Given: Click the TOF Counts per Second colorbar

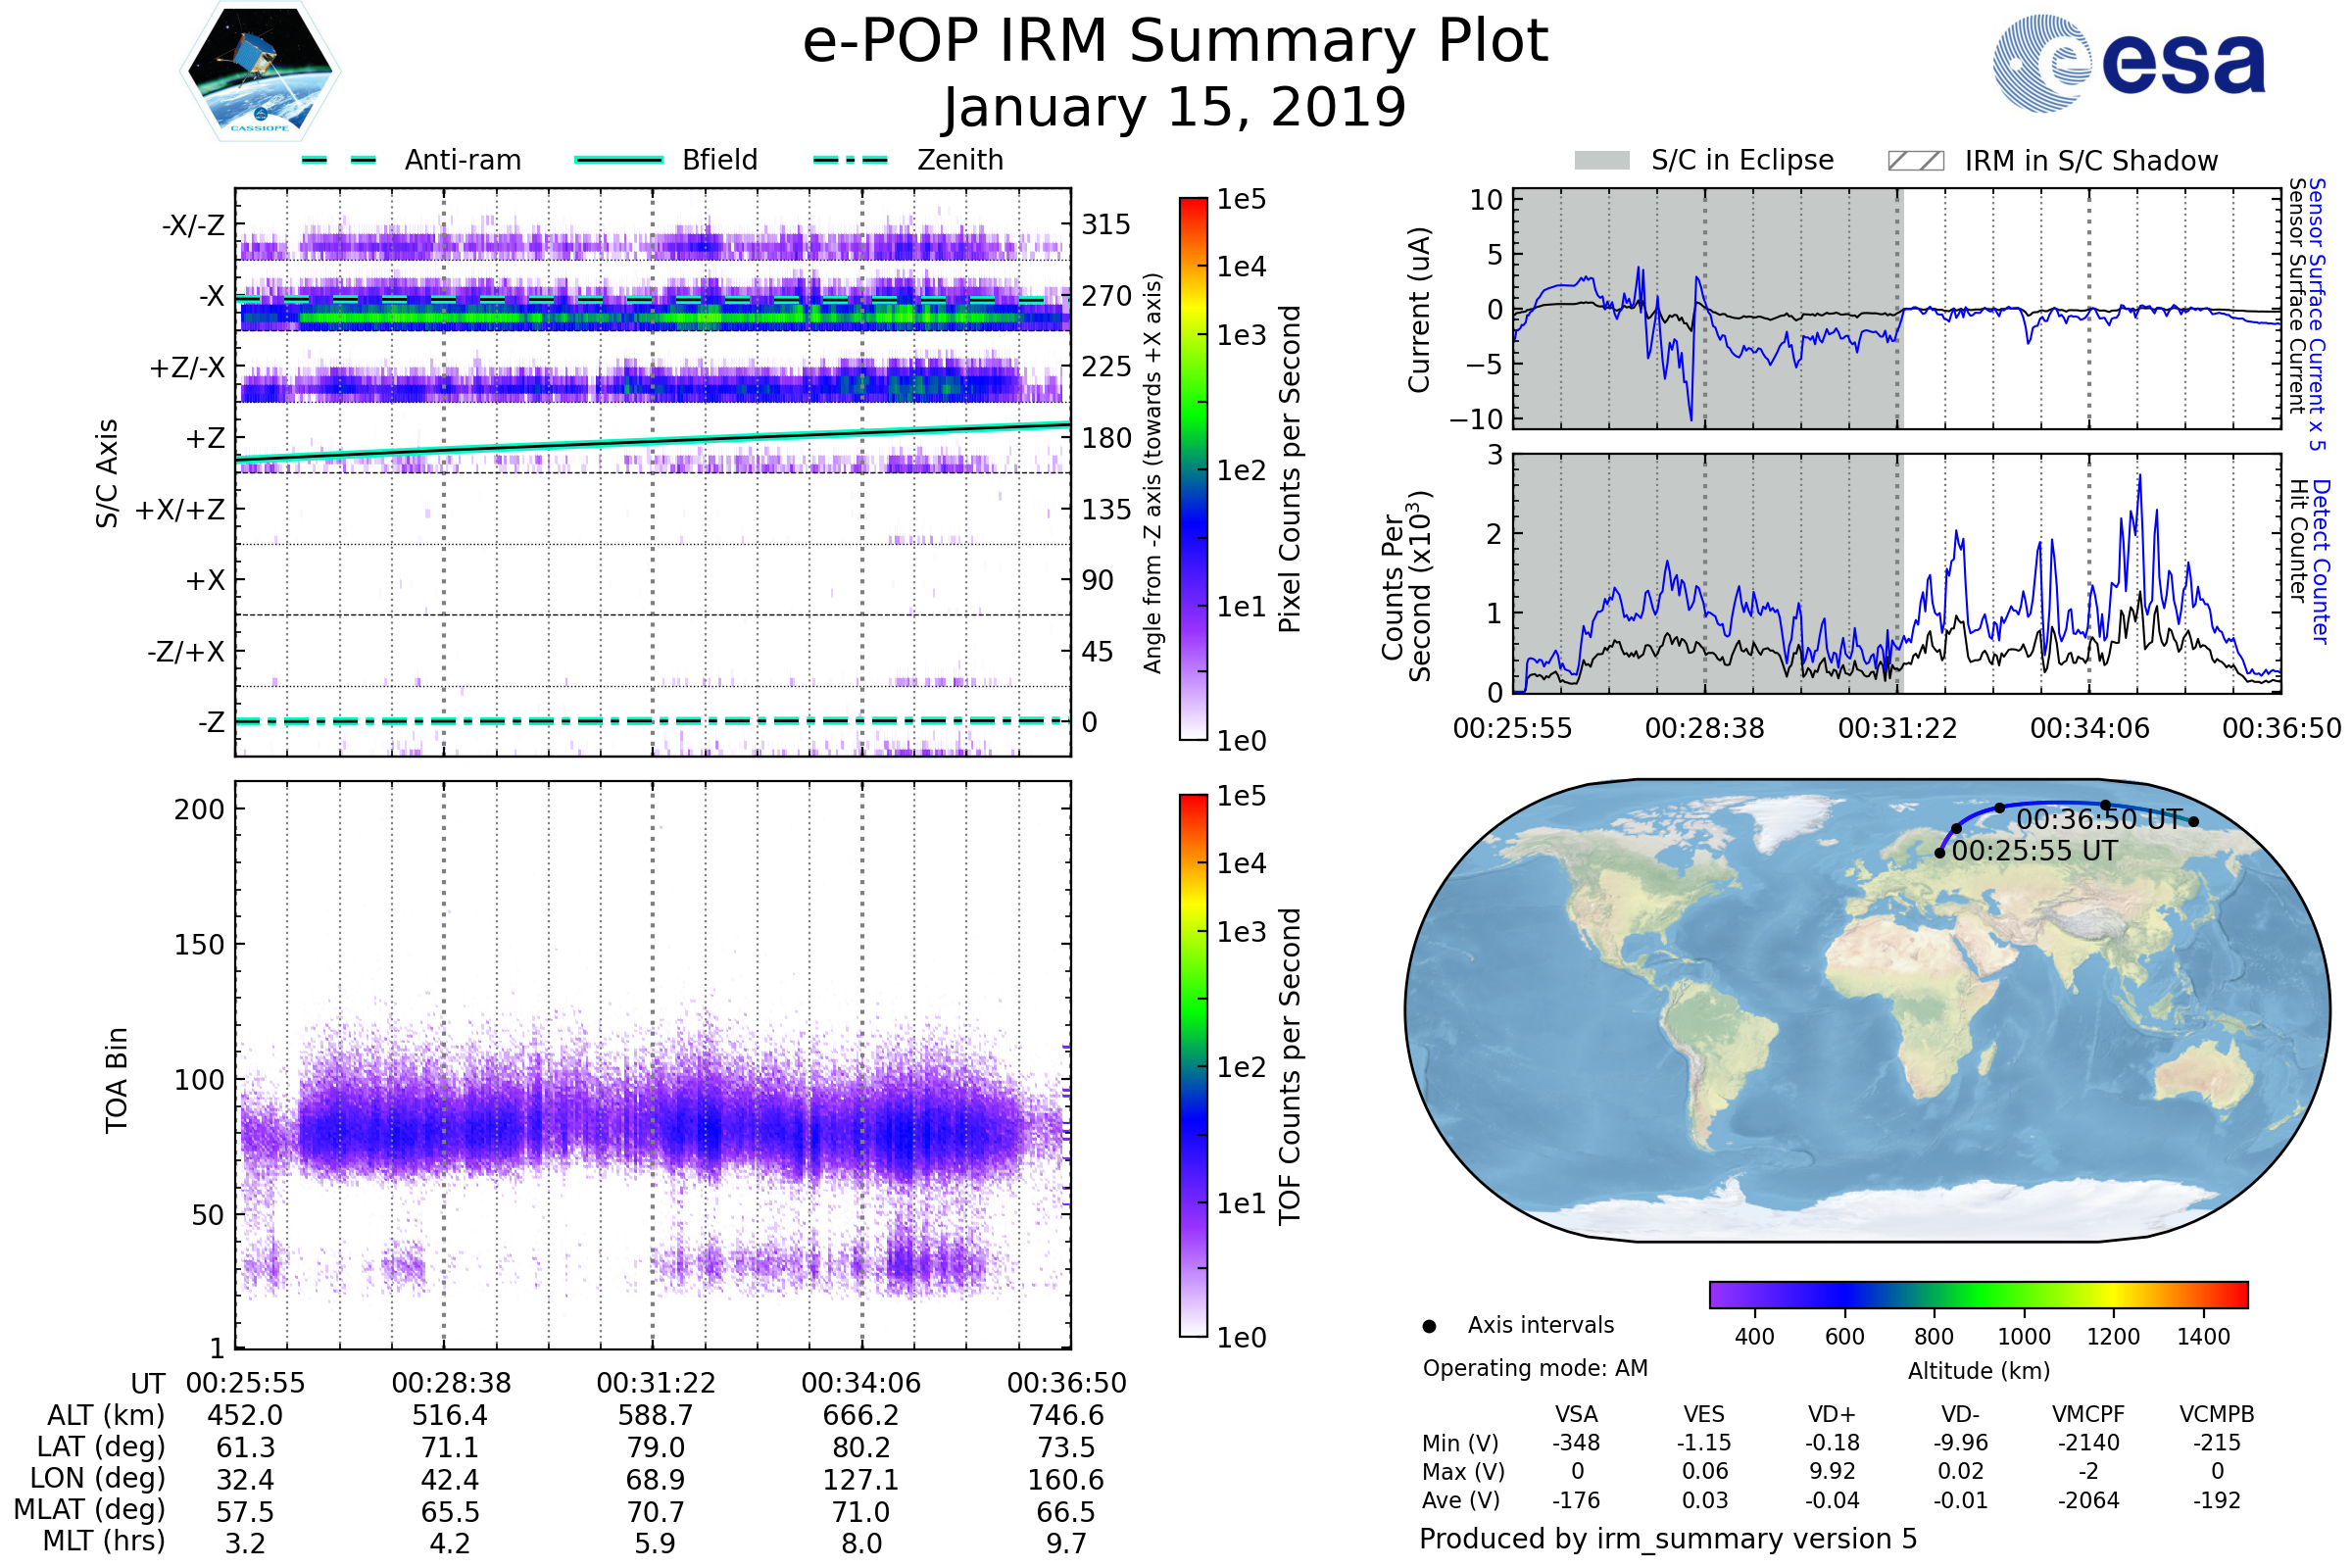Looking at the screenshot, I should (x=1193, y=1065).
